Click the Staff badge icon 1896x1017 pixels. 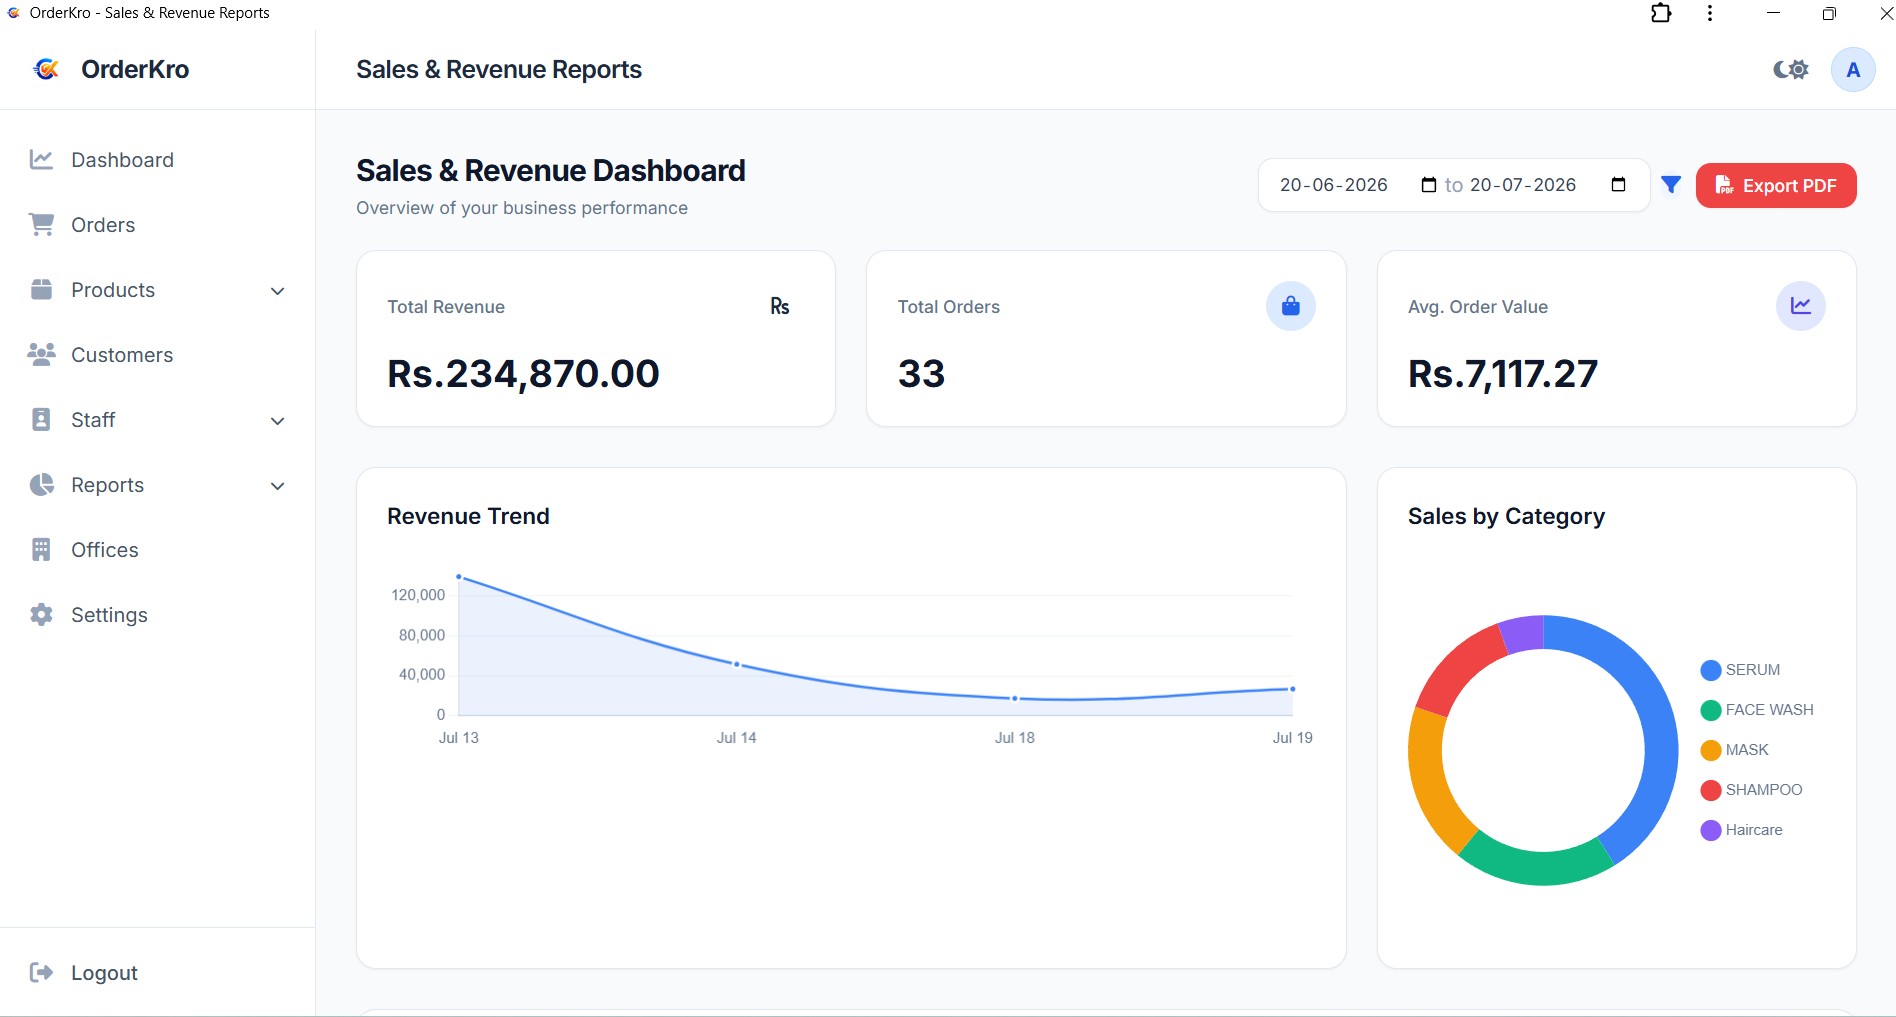tap(41, 420)
